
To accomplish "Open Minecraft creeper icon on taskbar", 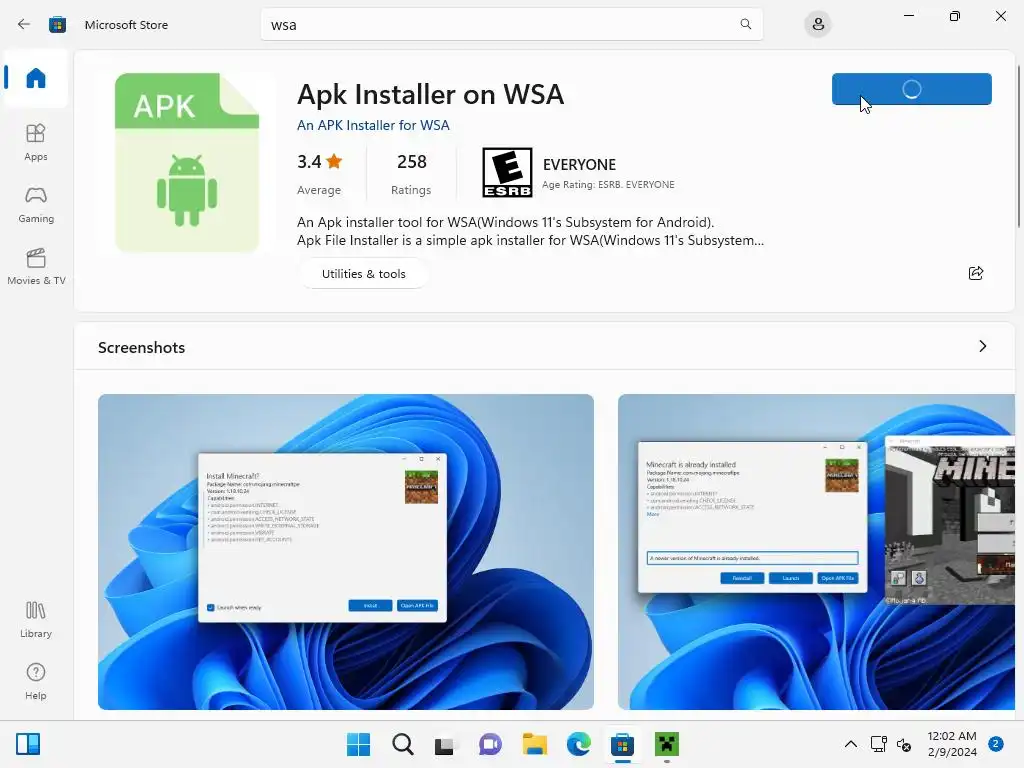I will pyautogui.click(x=667, y=744).
